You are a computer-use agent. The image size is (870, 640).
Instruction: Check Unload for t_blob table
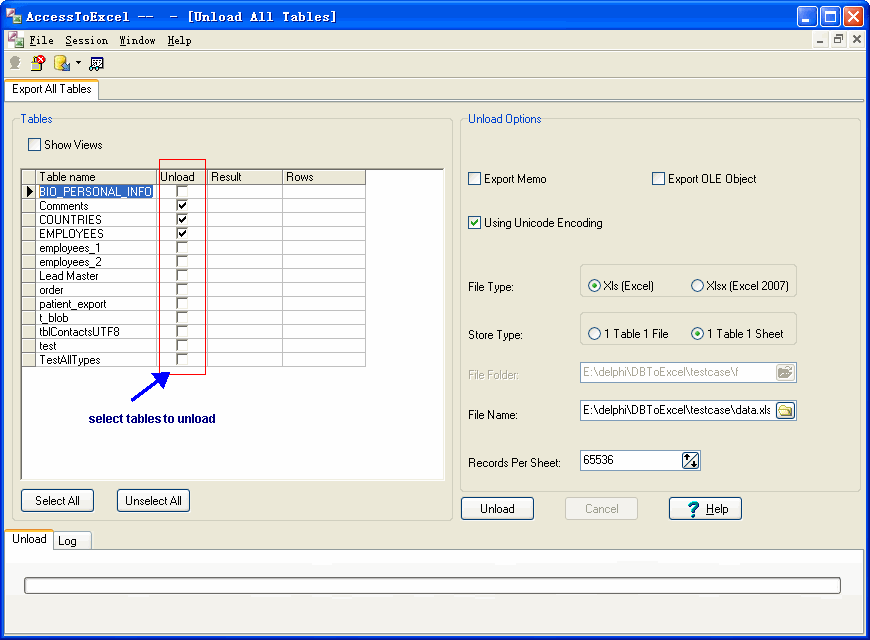click(x=182, y=318)
